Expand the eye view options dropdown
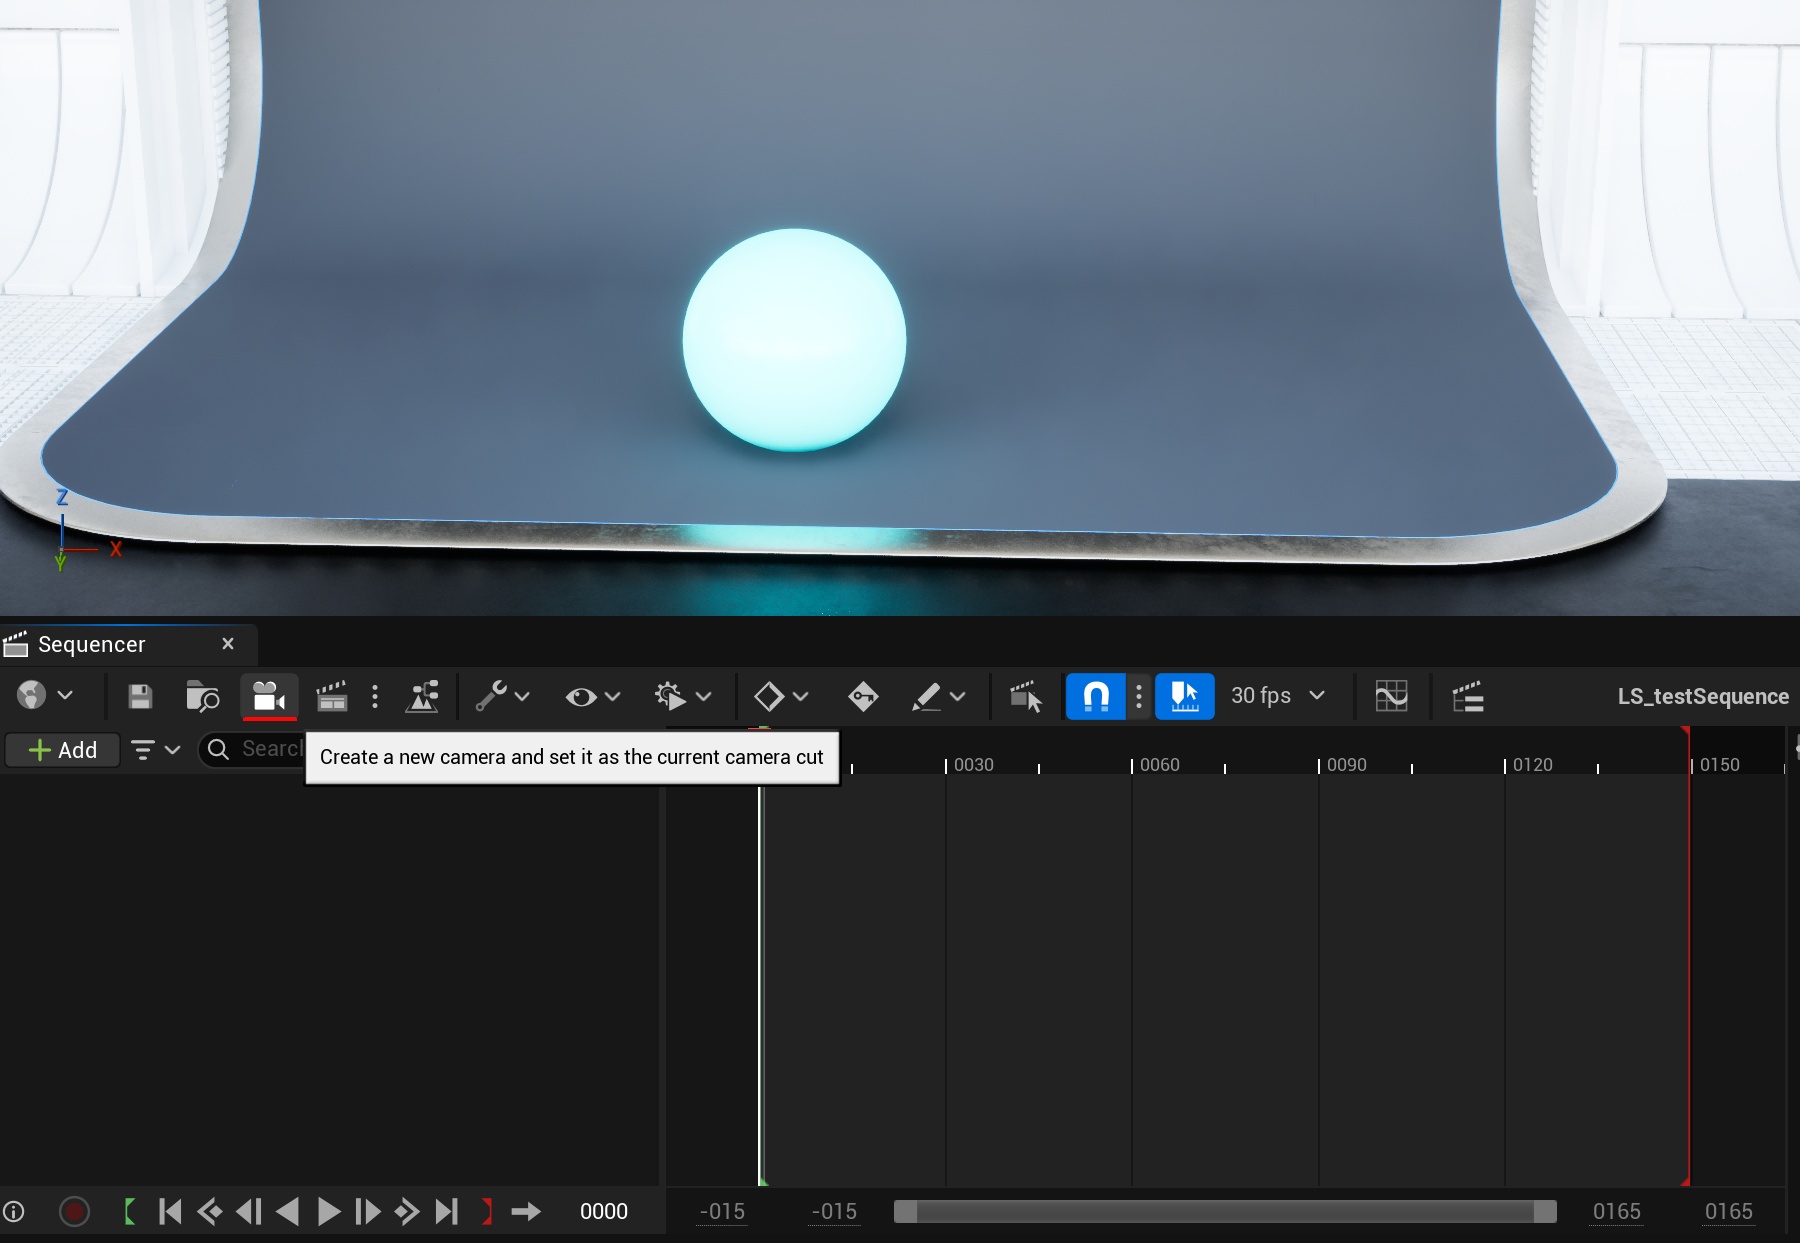Image resolution: width=1800 pixels, height=1243 pixels. (592, 696)
